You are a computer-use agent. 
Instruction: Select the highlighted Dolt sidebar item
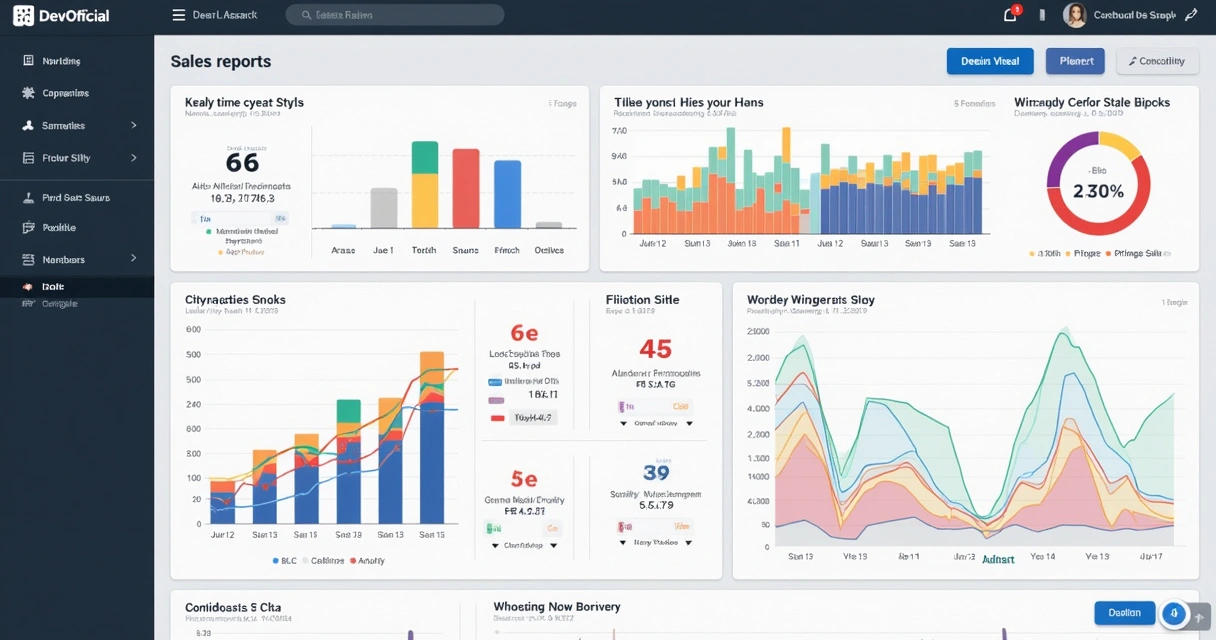click(x=77, y=287)
